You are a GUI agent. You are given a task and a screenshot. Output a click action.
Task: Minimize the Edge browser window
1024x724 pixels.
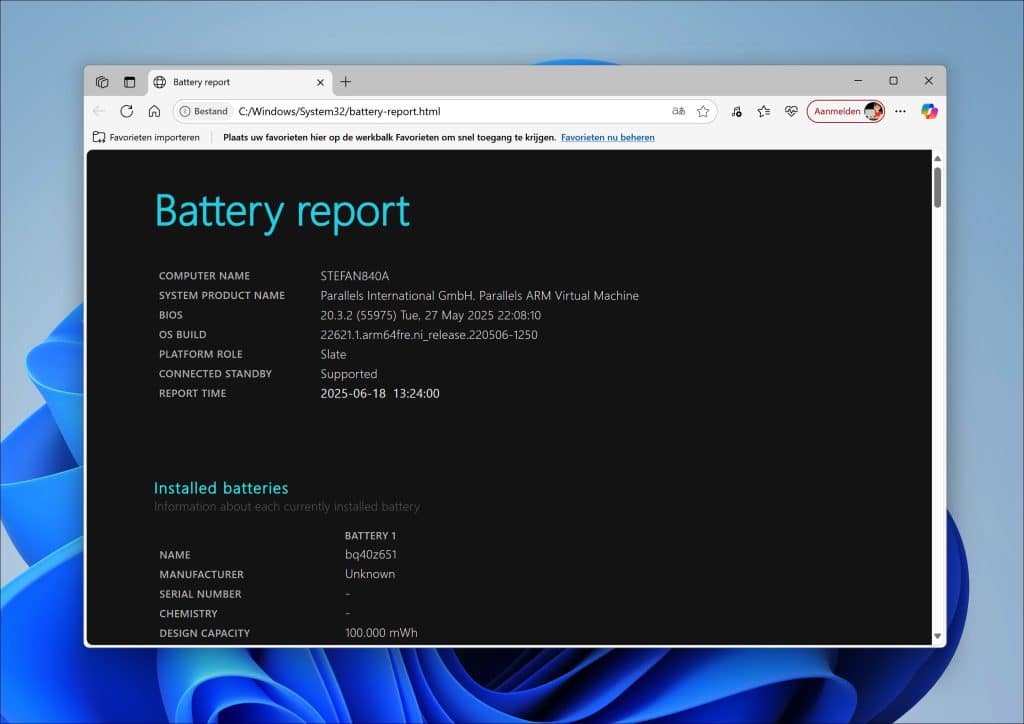[x=858, y=81]
